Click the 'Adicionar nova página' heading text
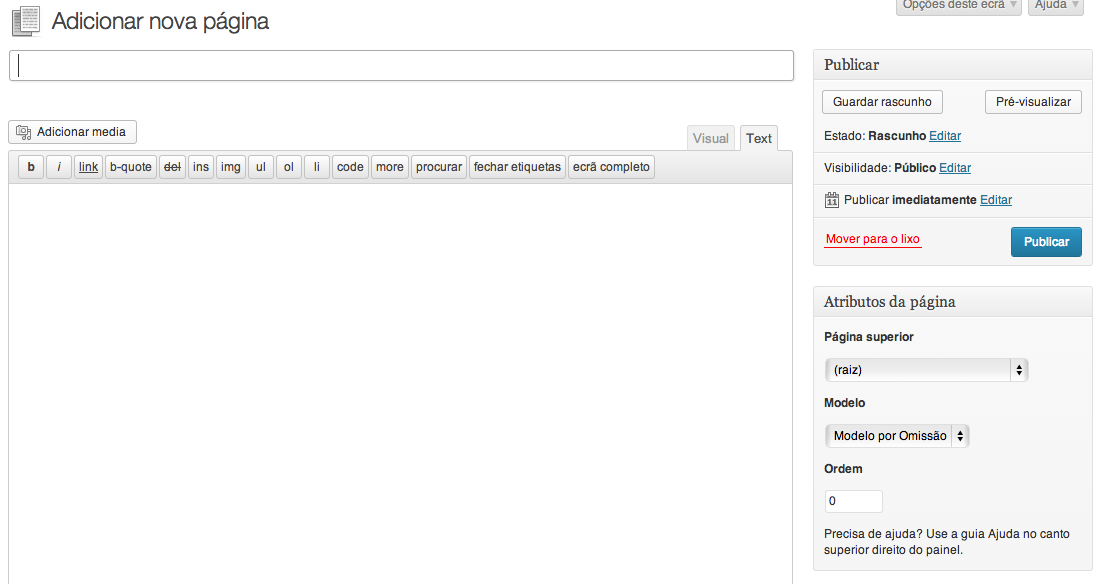Screen dimensions: 1098x584 coord(160,21)
